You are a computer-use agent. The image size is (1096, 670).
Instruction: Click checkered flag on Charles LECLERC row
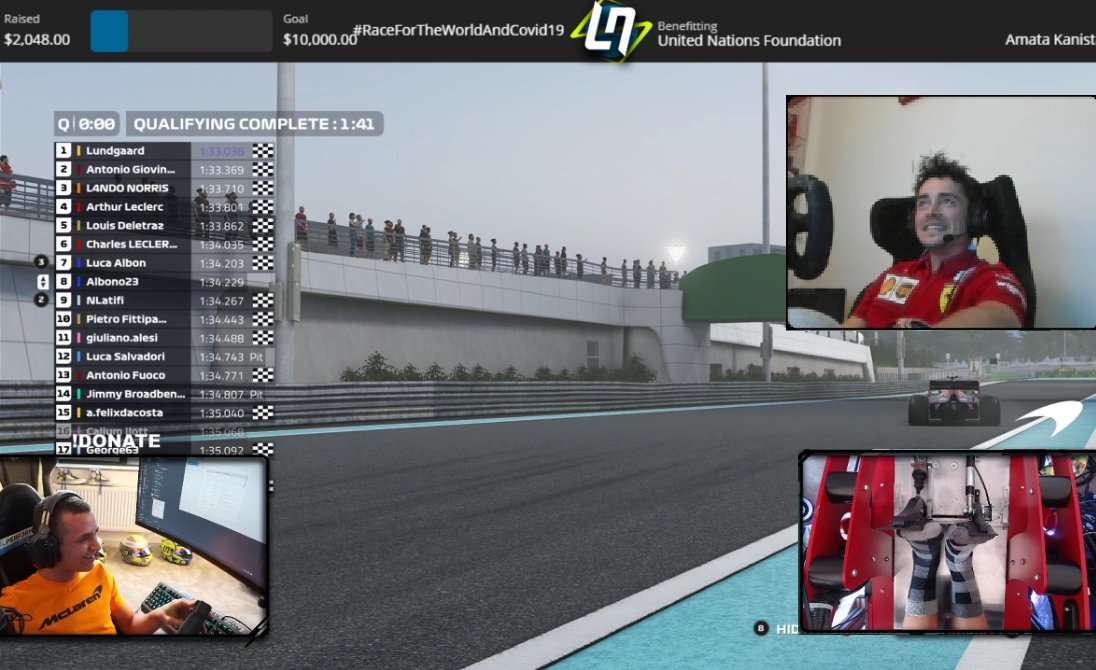[263, 244]
